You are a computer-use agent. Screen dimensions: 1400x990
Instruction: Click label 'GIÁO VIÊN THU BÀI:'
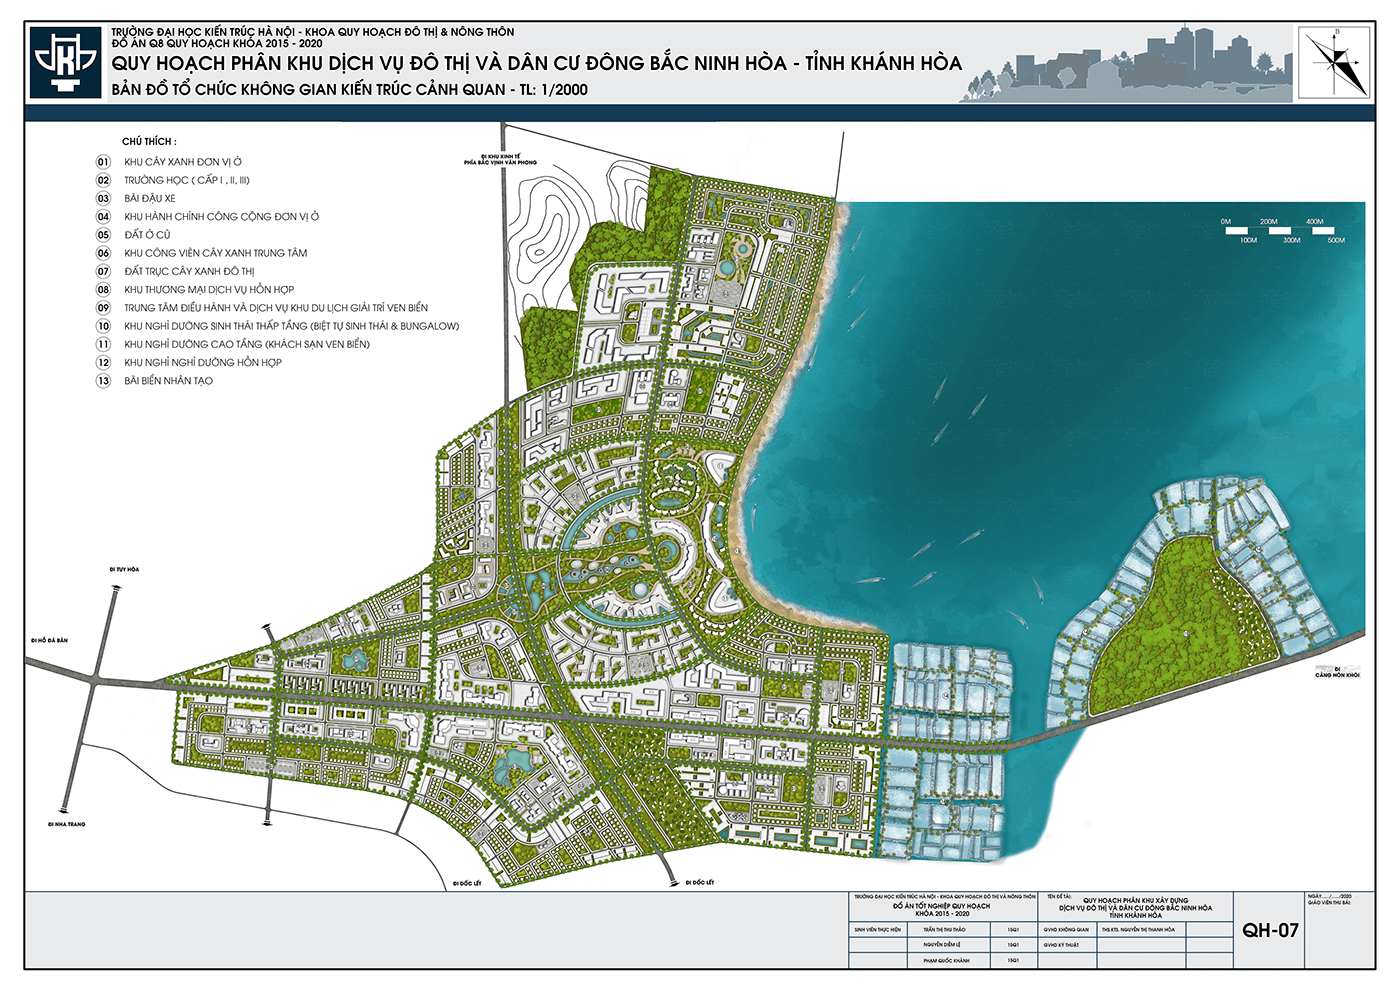pyautogui.click(x=1329, y=902)
